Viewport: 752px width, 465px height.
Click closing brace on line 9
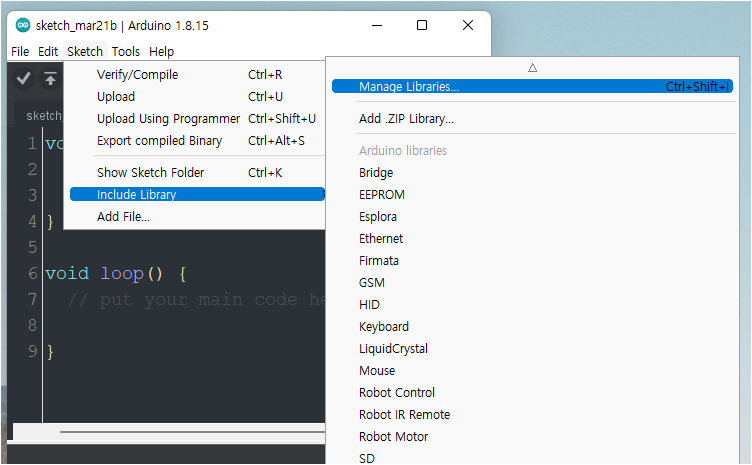point(50,352)
